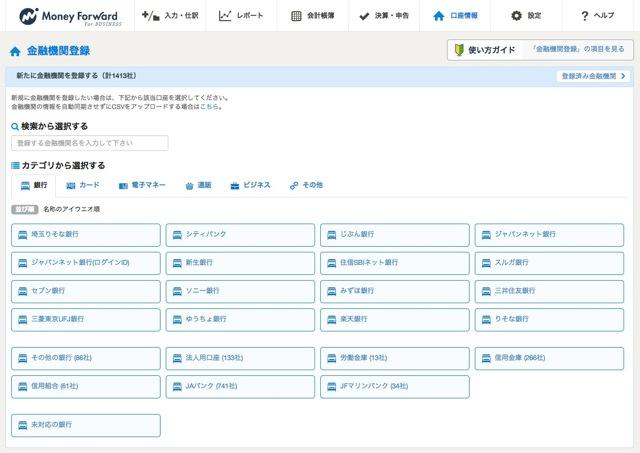Select 三井住友銀行

[549, 291]
